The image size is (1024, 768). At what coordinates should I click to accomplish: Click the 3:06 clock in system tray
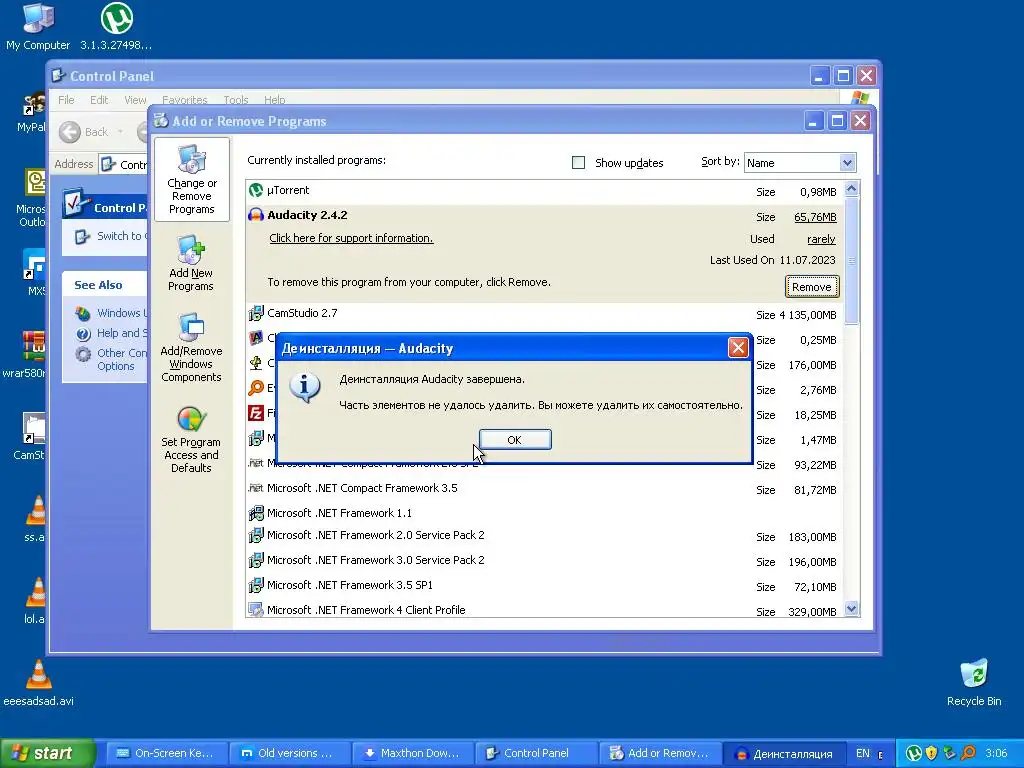(996, 753)
